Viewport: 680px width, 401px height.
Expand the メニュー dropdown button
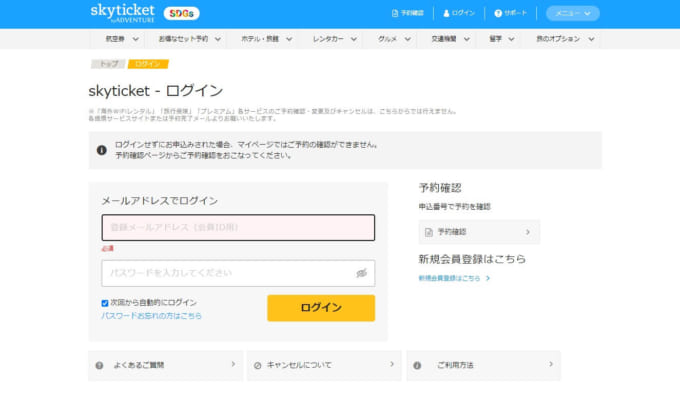[x=572, y=13]
